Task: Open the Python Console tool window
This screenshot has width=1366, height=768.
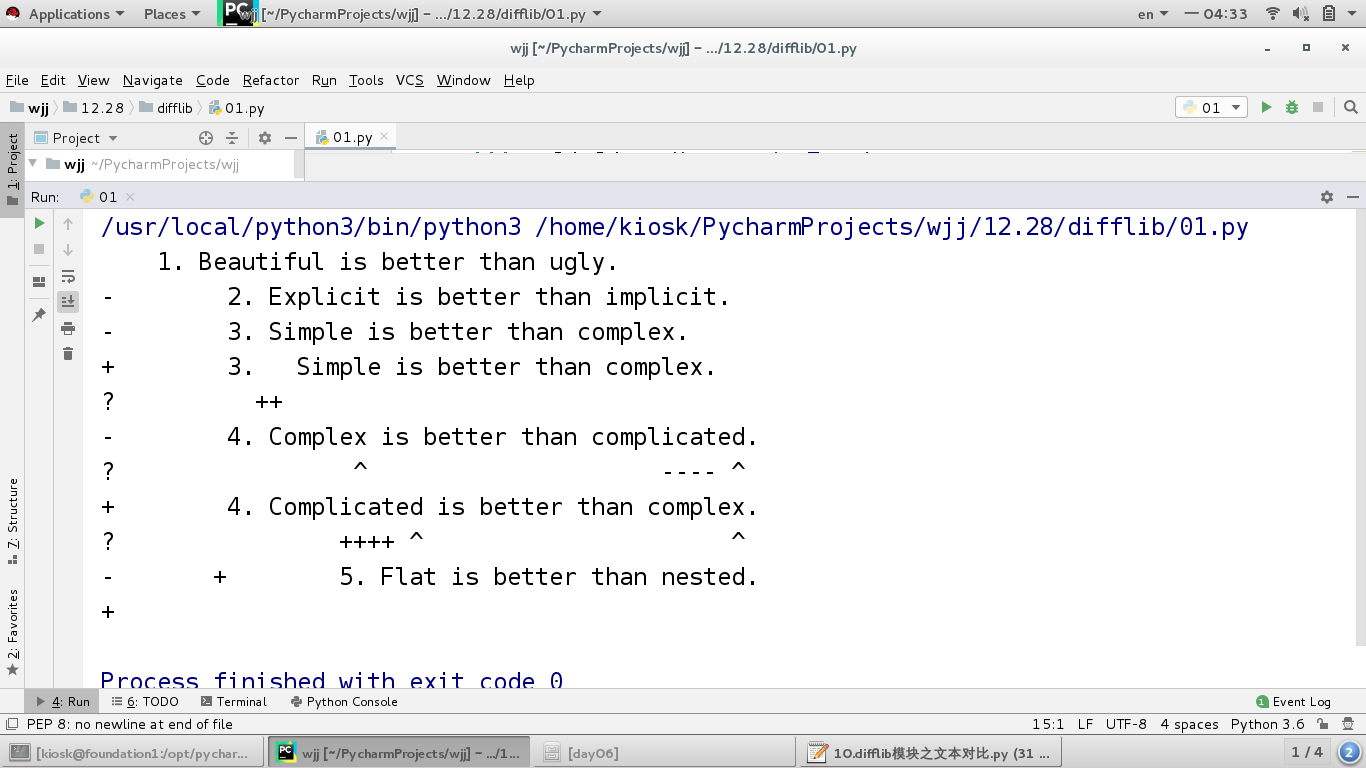Action: (x=344, y=701)
